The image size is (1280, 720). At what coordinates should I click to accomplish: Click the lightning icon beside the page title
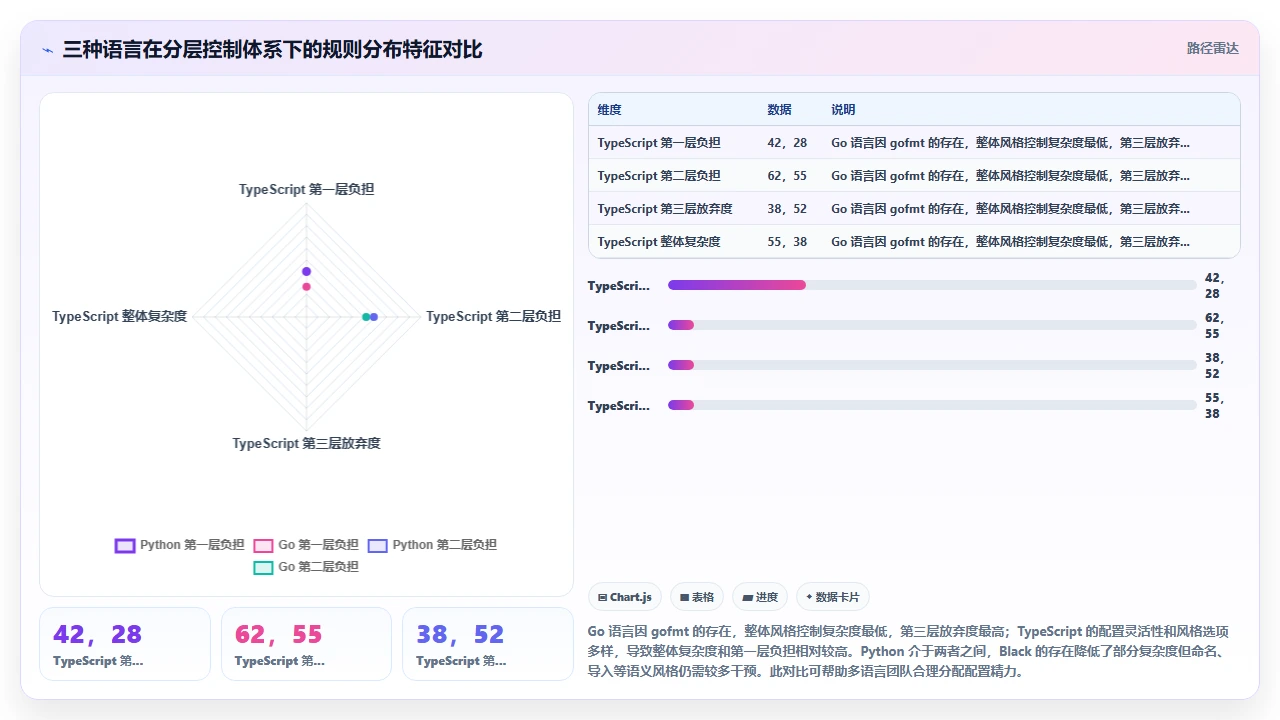pyautogui.click(x=47, y=49)
